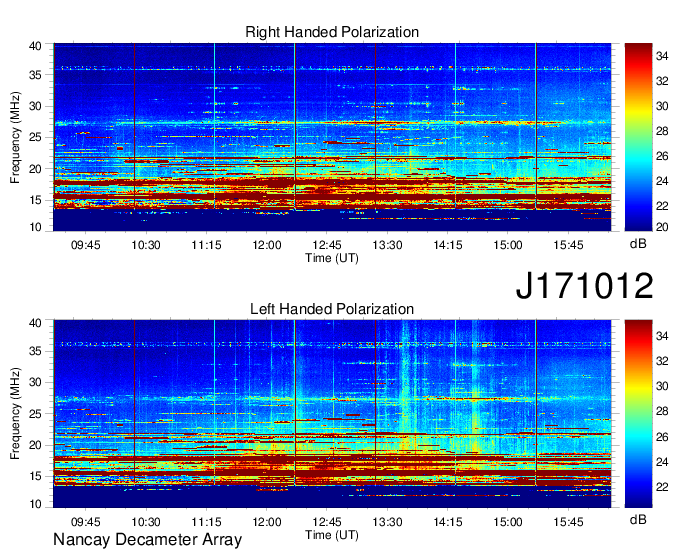Click 15:00 tick under Left Handed plot
This screenshot has height=552, width=680.
coord(508,522)
